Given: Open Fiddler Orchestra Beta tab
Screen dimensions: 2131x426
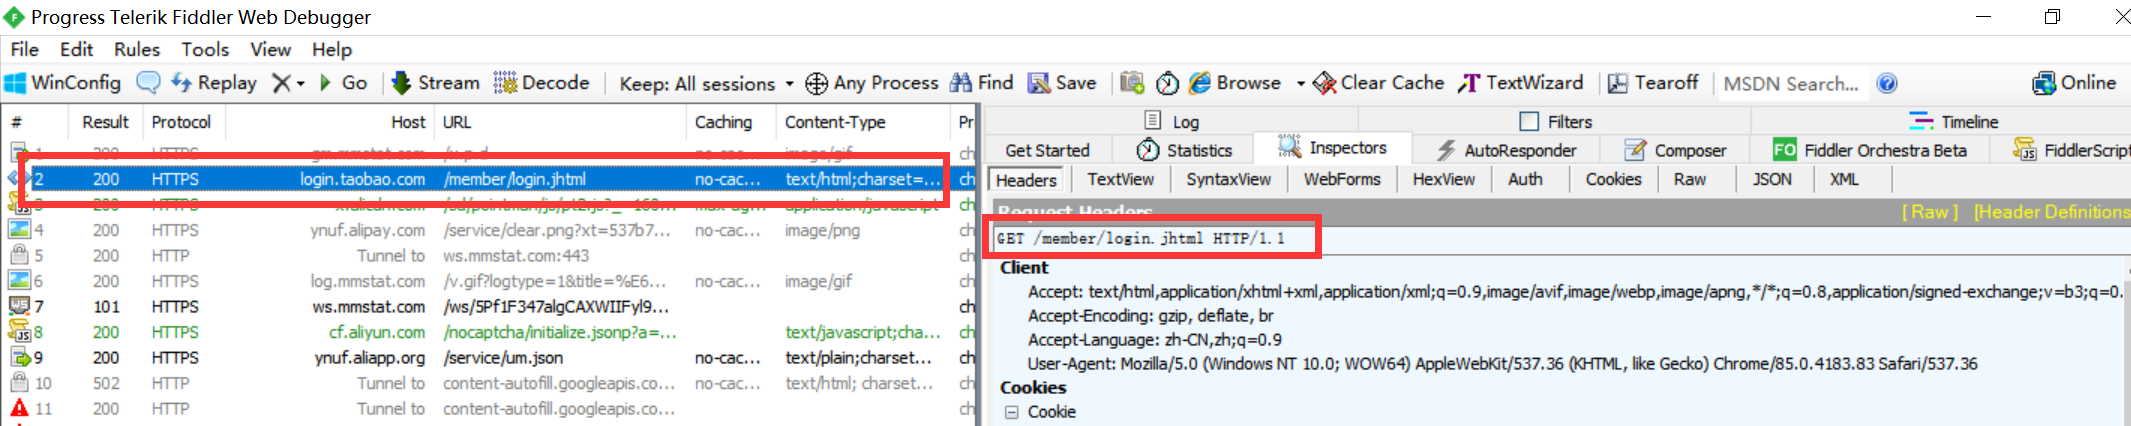Looking at the screenshot, I should (x=1869, y=150).
